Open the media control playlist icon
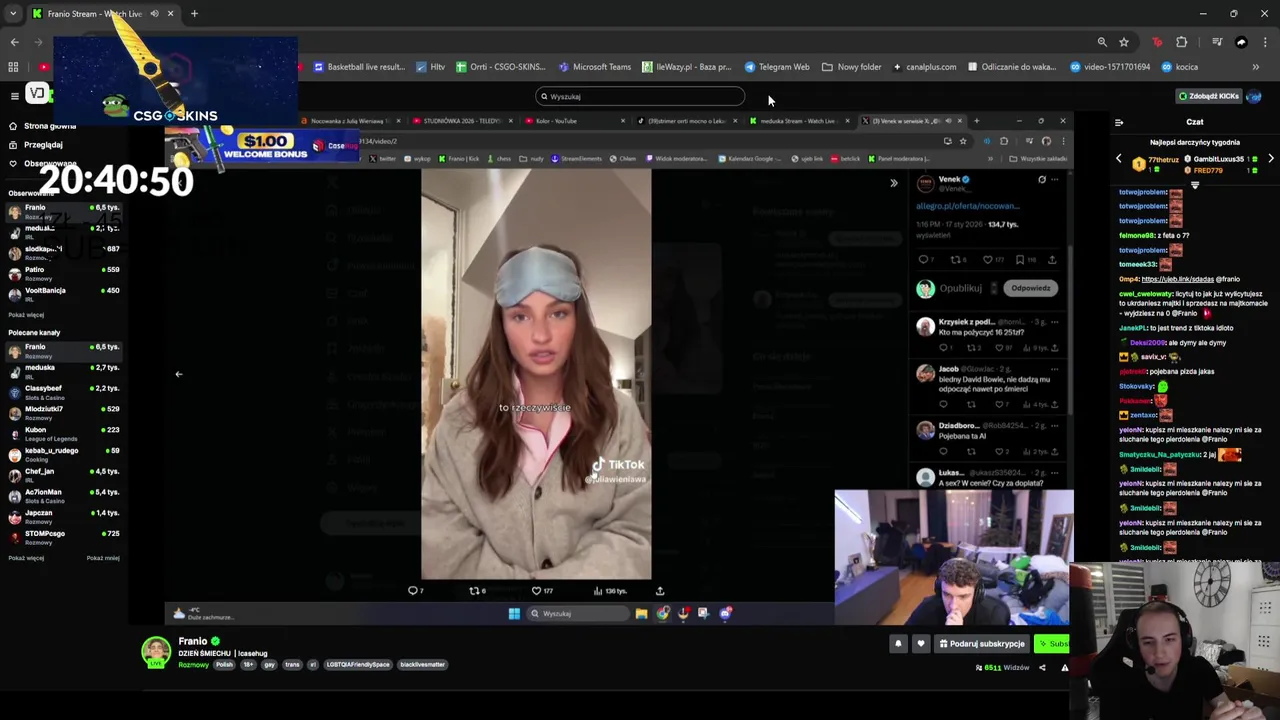Viewport: 1280px width, 720px height. coord(1217,42)
